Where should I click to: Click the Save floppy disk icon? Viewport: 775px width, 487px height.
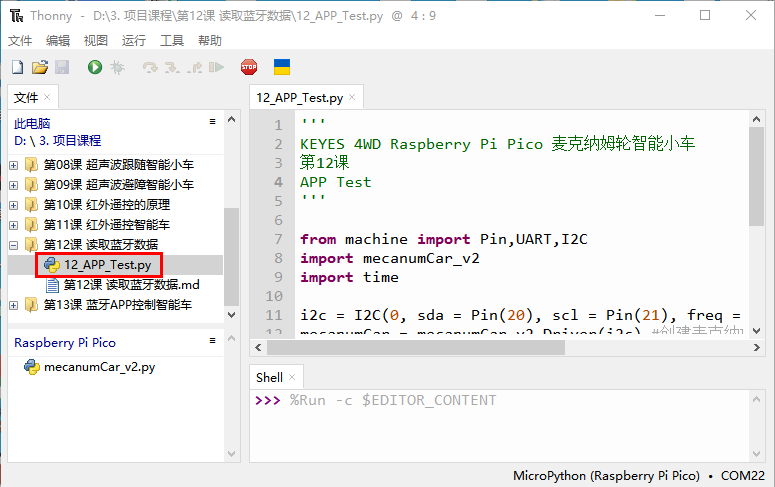click(62, 67)
